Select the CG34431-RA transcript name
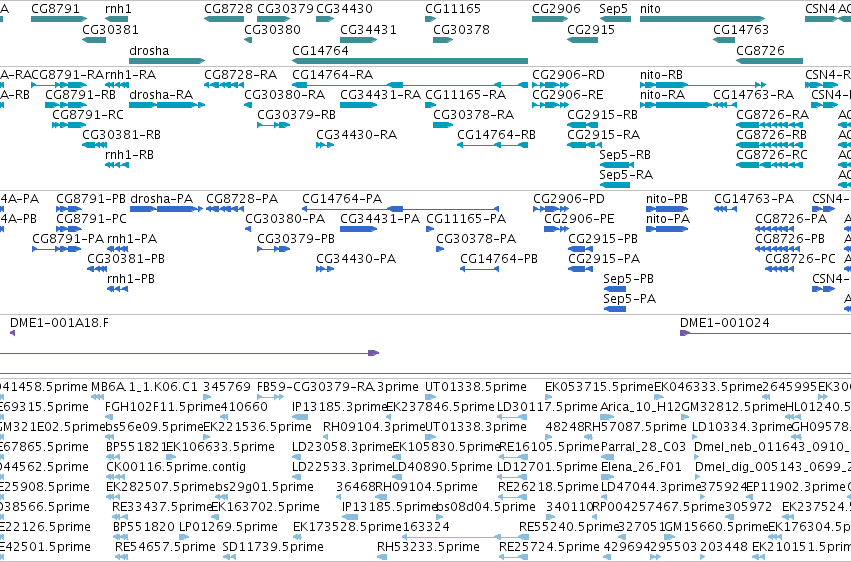Screen dimensions: 851x562 [380, 95]
